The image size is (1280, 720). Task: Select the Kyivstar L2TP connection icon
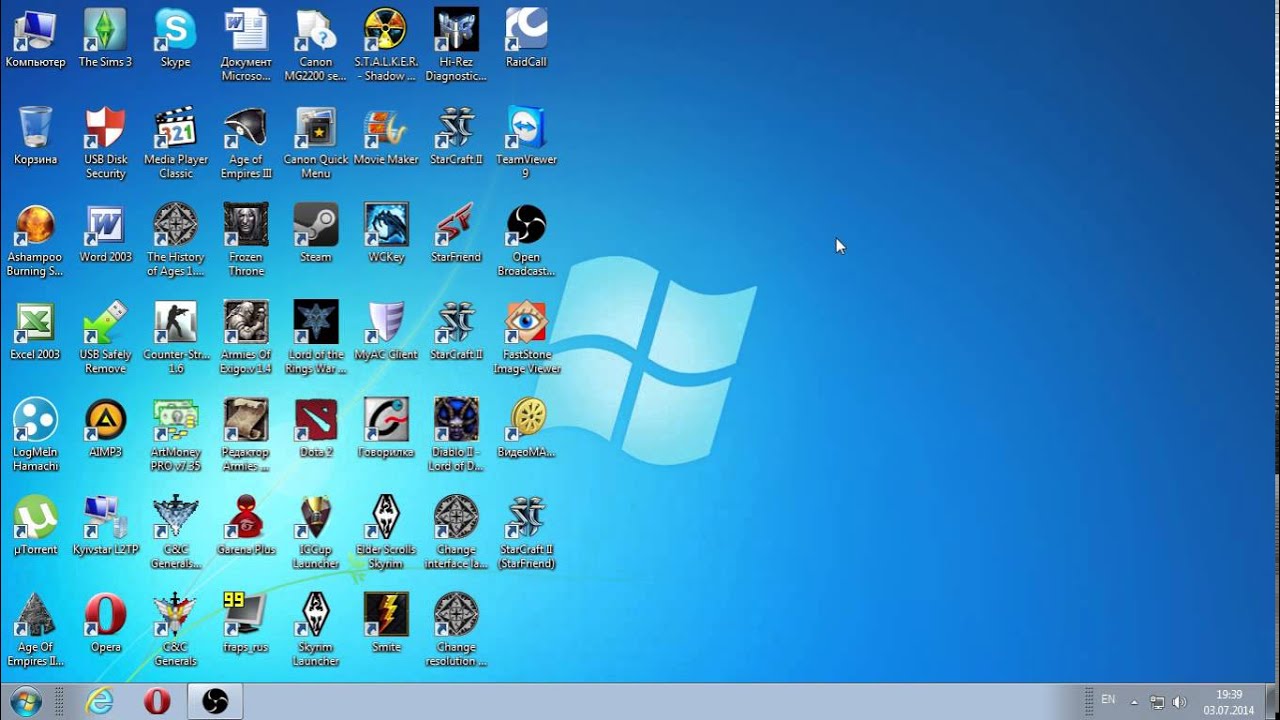[105, 527]
